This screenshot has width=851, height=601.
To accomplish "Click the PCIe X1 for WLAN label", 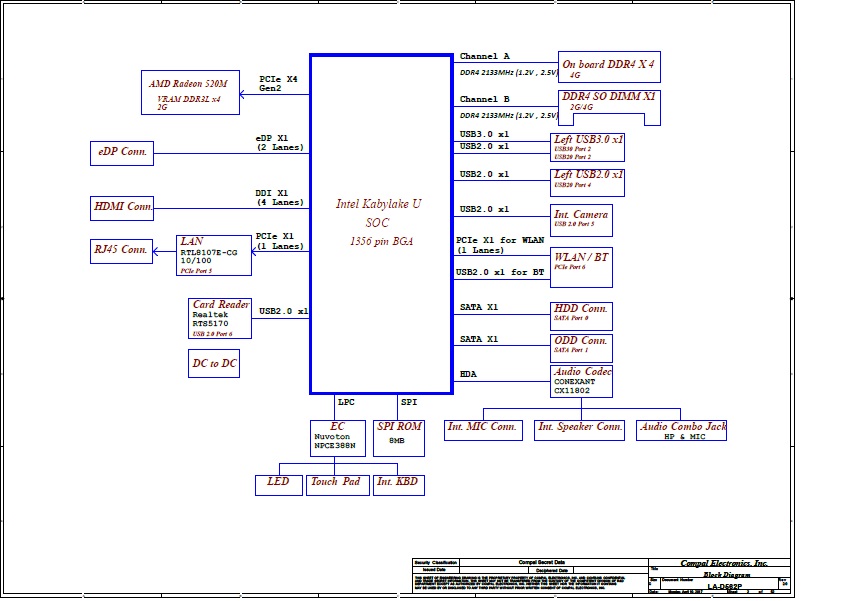I will point(500,245).
